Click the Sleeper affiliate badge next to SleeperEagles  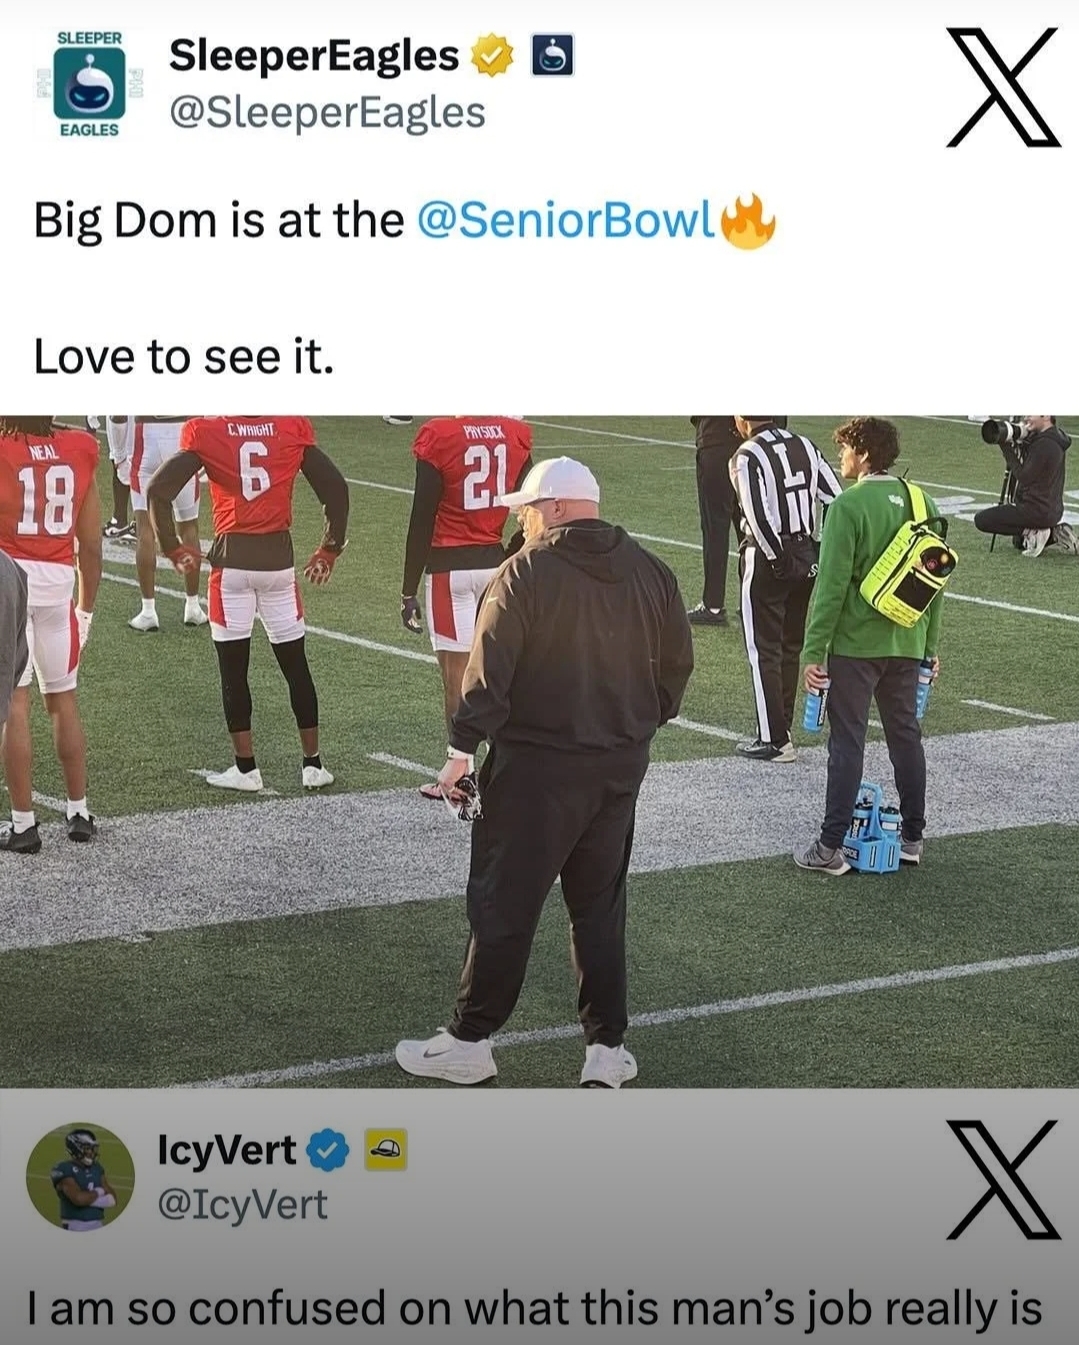pos(551,56)
